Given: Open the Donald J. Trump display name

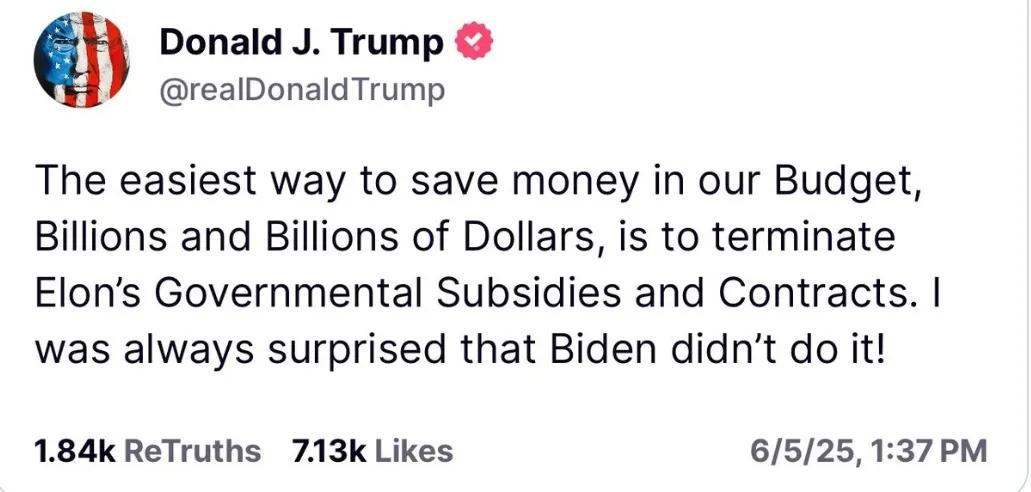Looking at the screenshot, I should [x=302, y=43].
